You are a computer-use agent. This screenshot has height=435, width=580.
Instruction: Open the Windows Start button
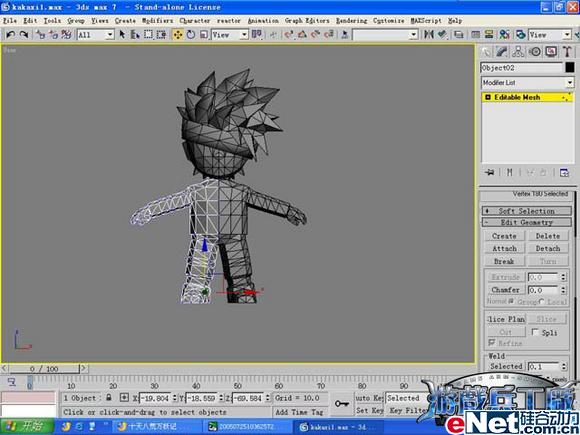(x=27, y=427)
